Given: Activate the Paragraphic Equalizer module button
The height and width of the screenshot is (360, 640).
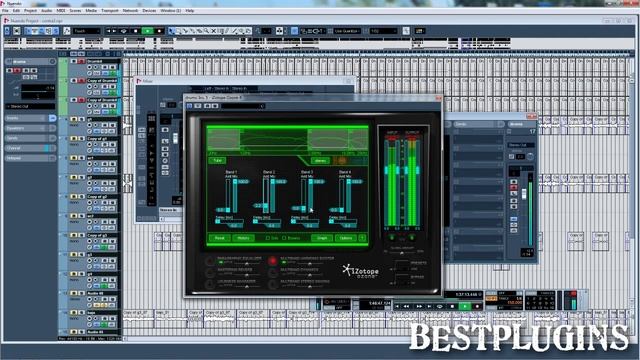Looking at the screenshot, I should (209, 260).
